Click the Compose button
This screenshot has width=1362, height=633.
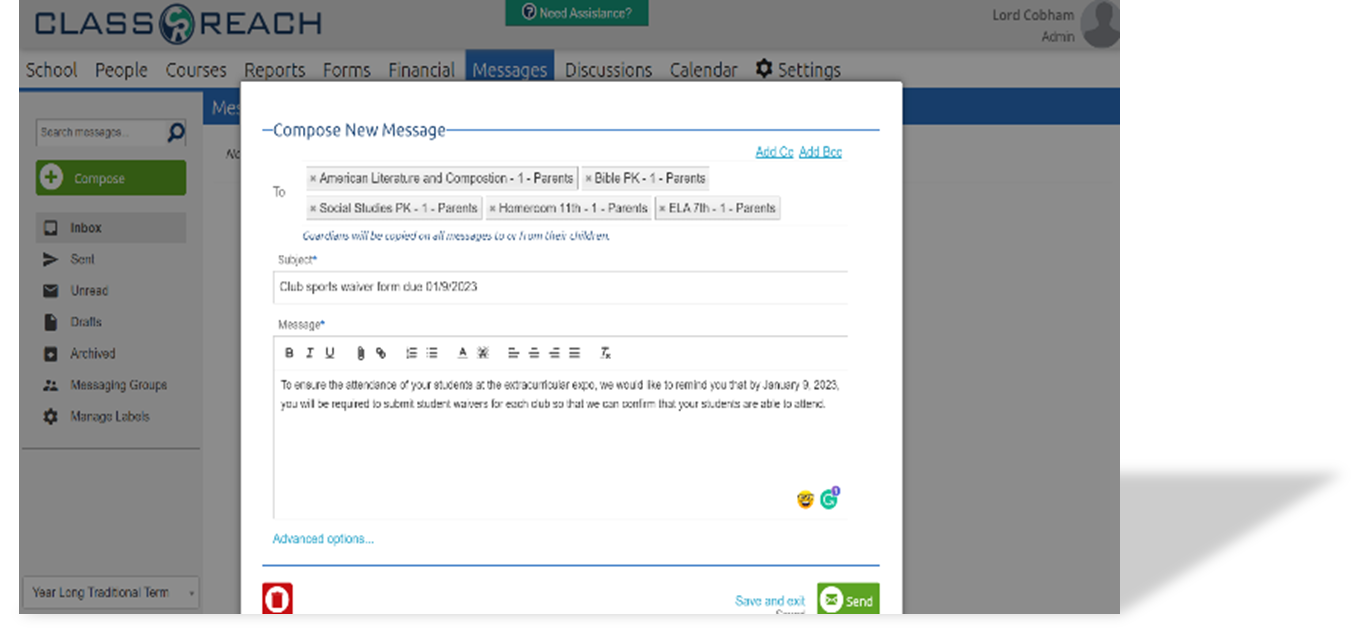click(111, 178)
